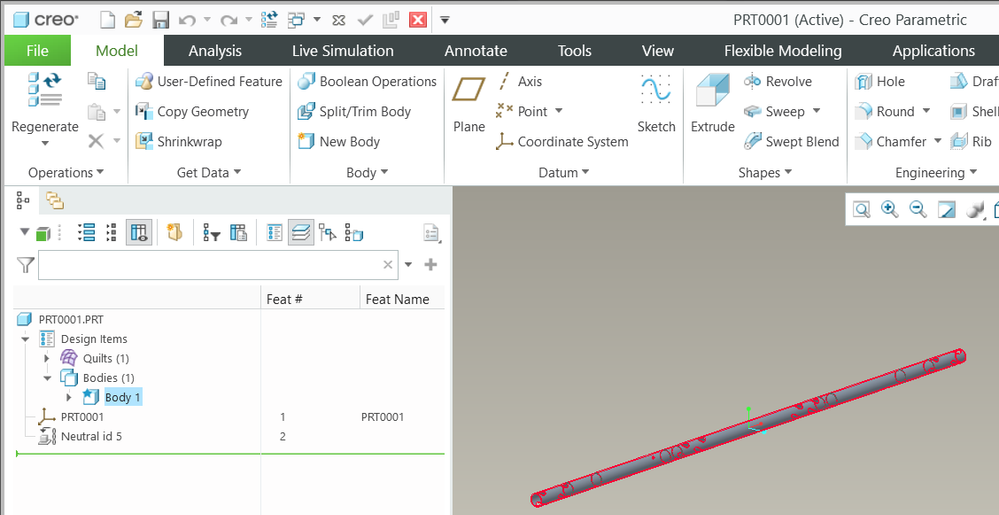Click Boolean Operations button
The width and height of the screenshot is (999, 515).
[x=367, y=82]
